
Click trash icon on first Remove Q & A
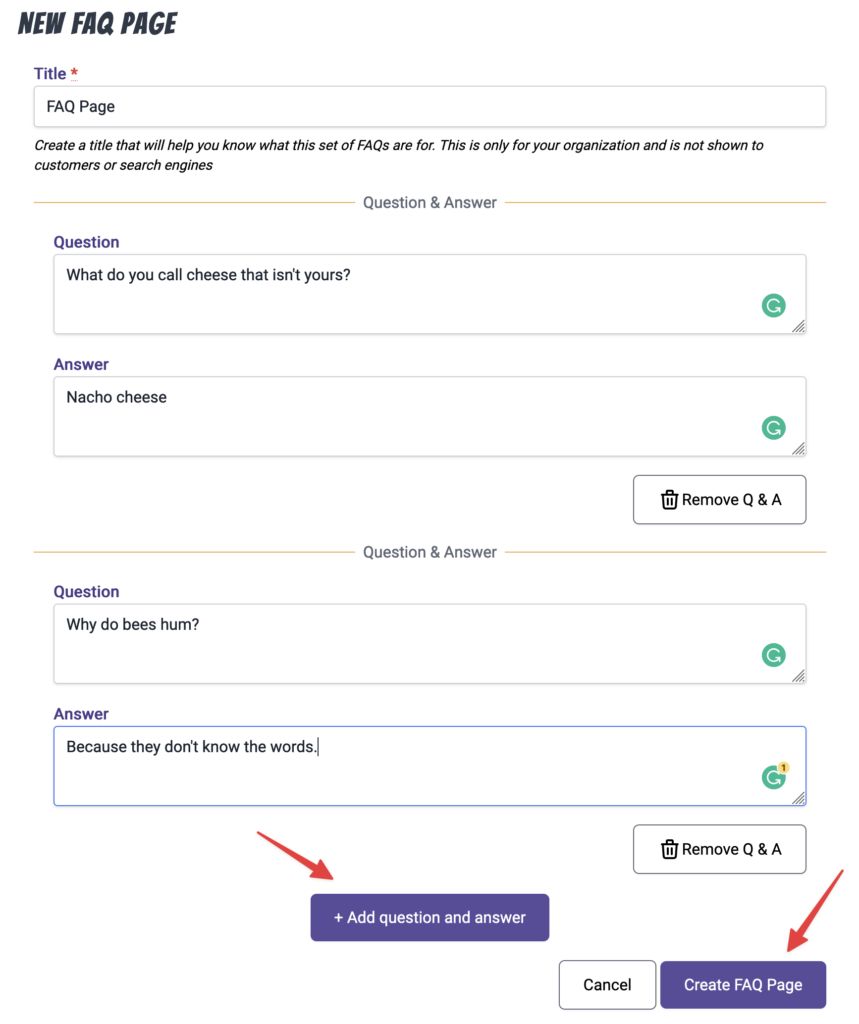click(x=669, y=500)
